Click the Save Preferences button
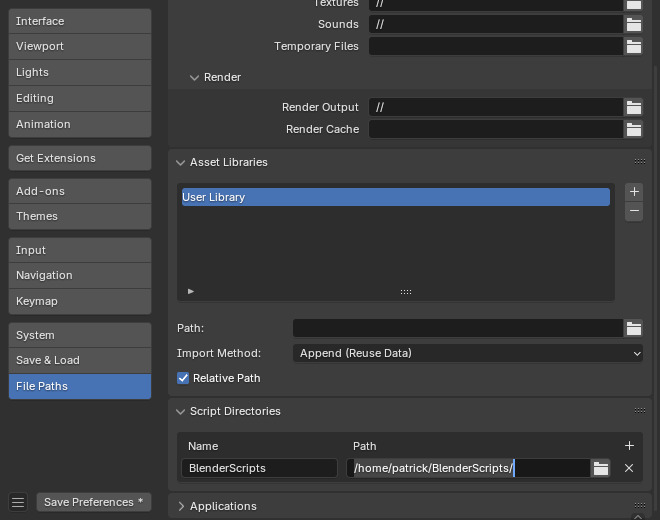The width and height of the screenshot is (660, 520). pyautogui.click(x=94, y=502)
